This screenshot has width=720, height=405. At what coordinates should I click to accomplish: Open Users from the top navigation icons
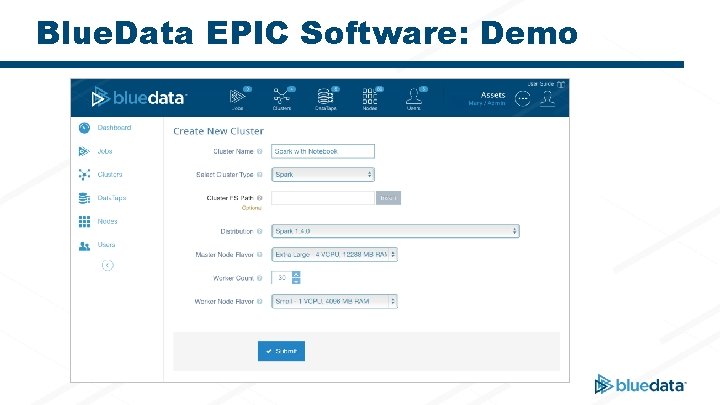click(x=414, y=99)
